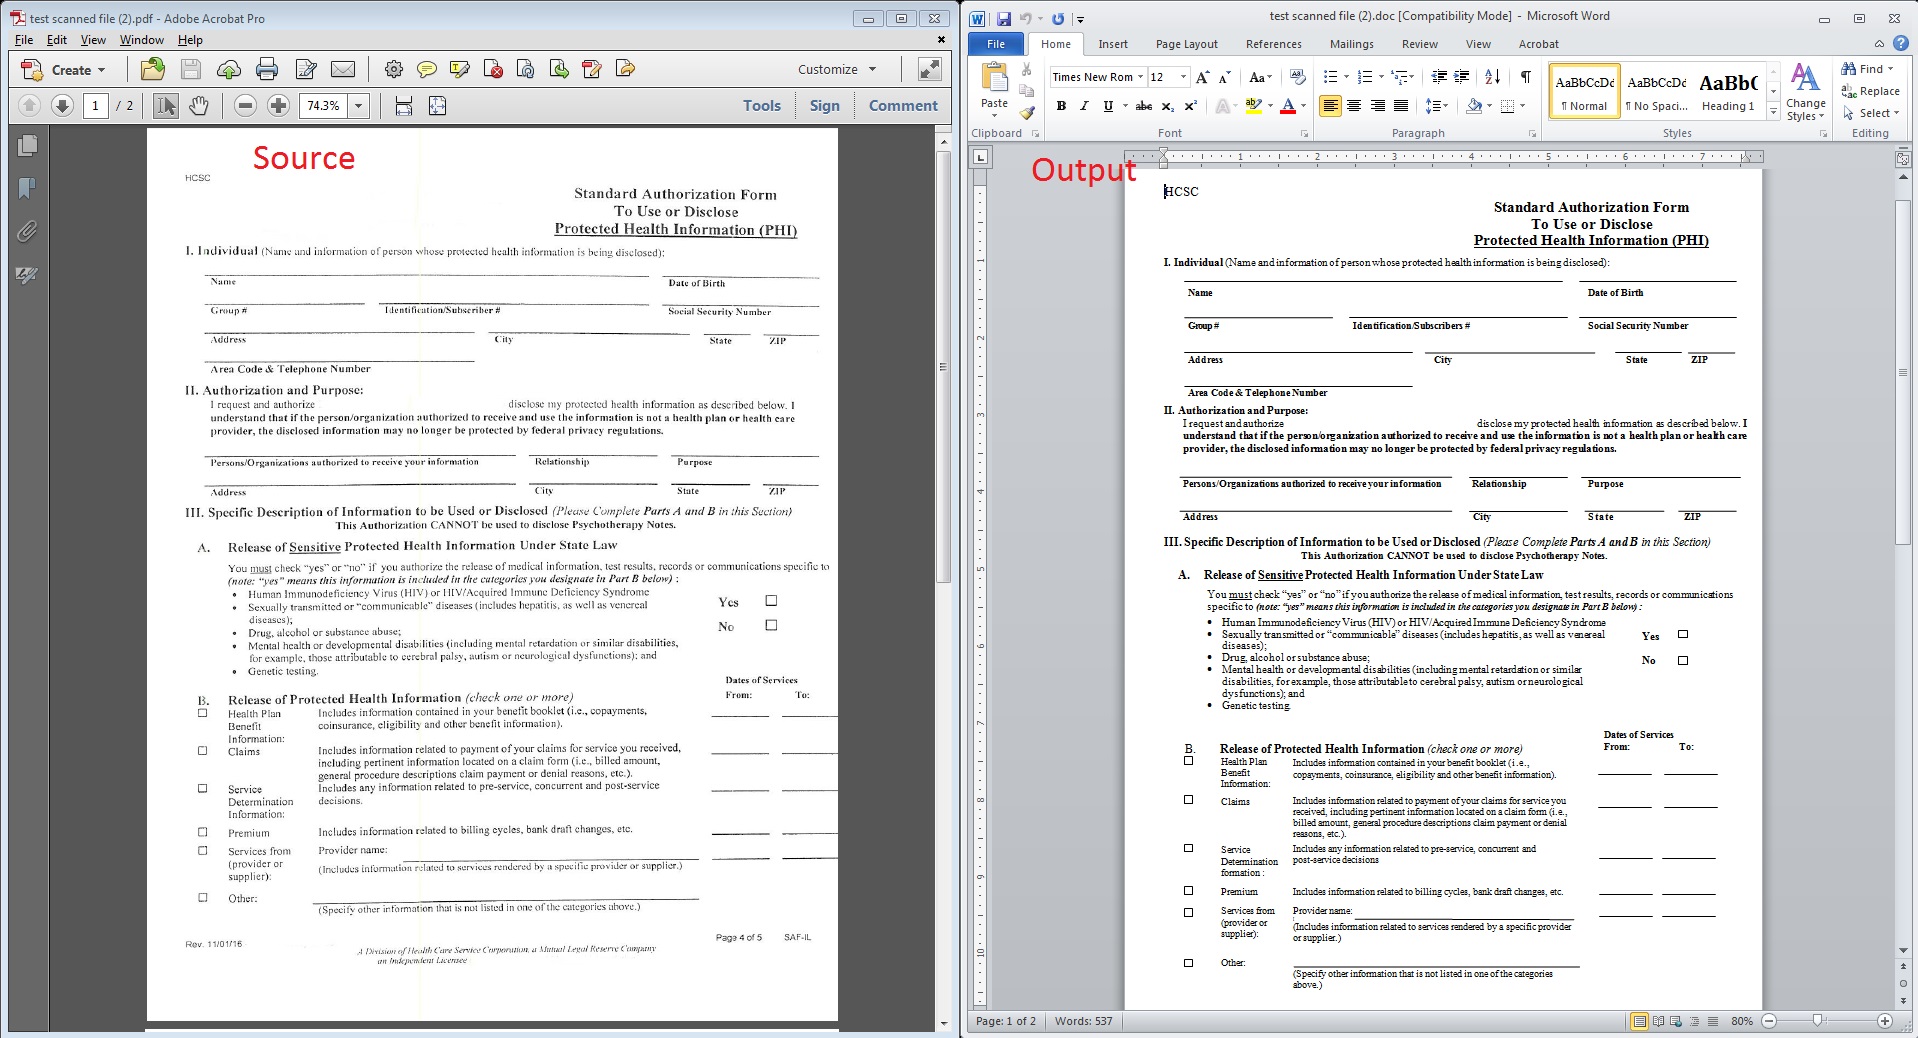Viewport: 1918px width, 1038px height.
Task: Click the Open file icon in Acrobat
Action: 153,69
